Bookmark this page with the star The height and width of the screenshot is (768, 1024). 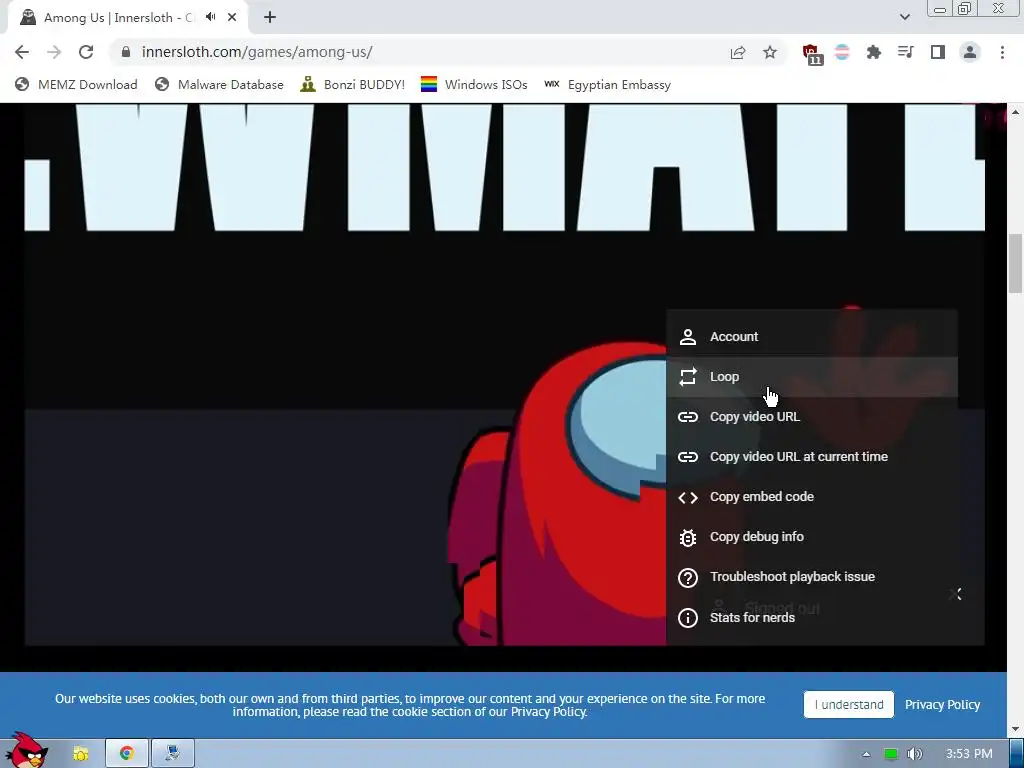[x=770, y=52]
